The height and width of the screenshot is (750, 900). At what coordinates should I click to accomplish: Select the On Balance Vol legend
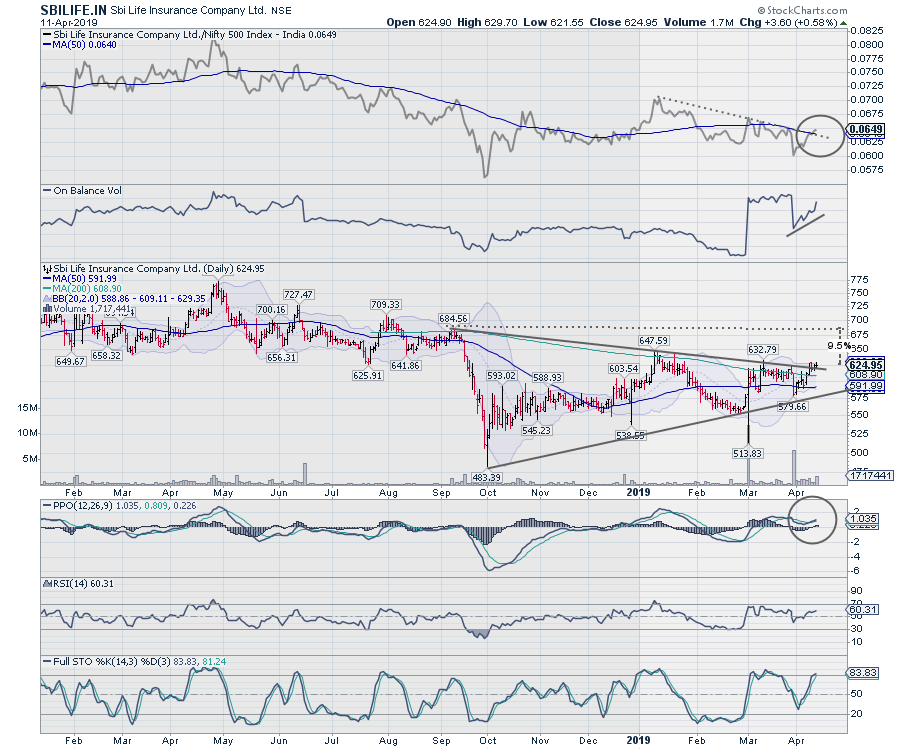tap(83, 191)
